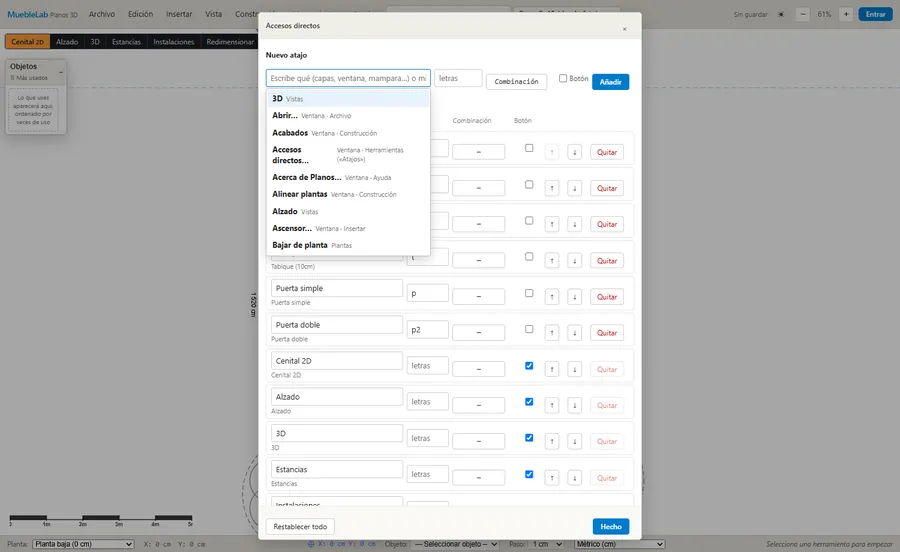Click the Combinación button for new shortcut
The height and width of the screenshot is (552, 900).
point(517,82)
